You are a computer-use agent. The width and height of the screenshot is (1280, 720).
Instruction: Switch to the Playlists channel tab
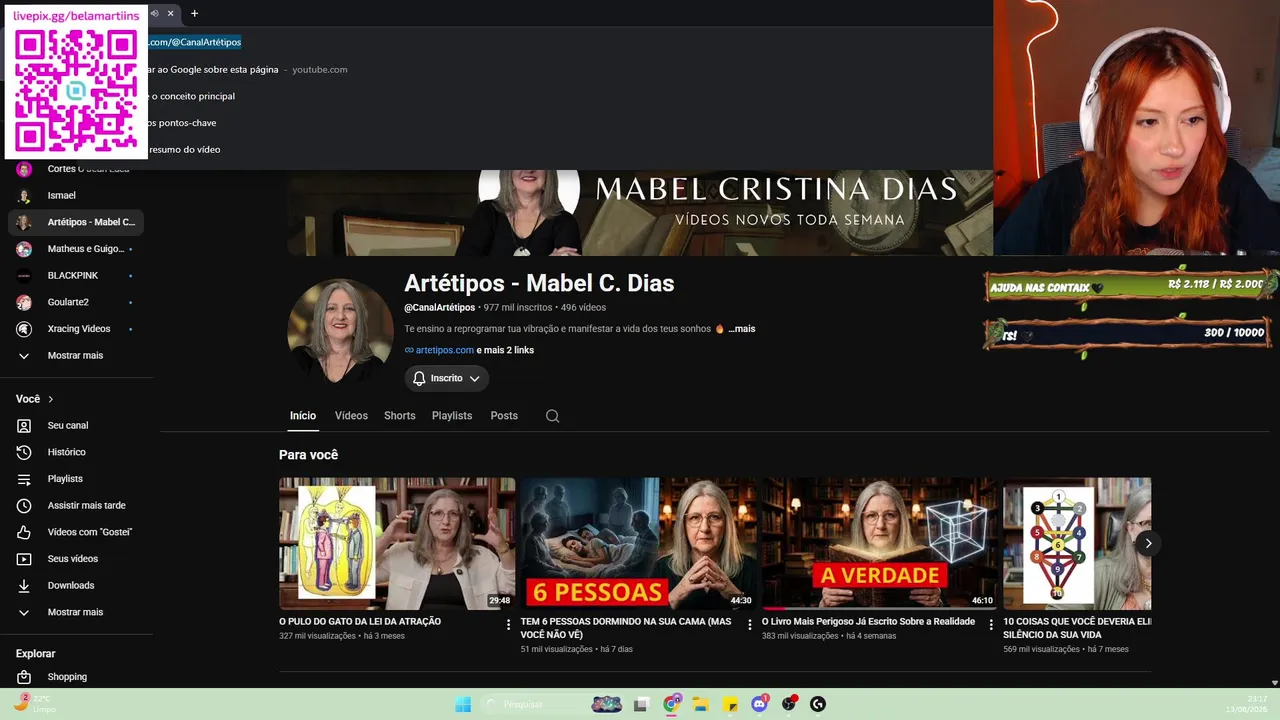tap(452, 416)
